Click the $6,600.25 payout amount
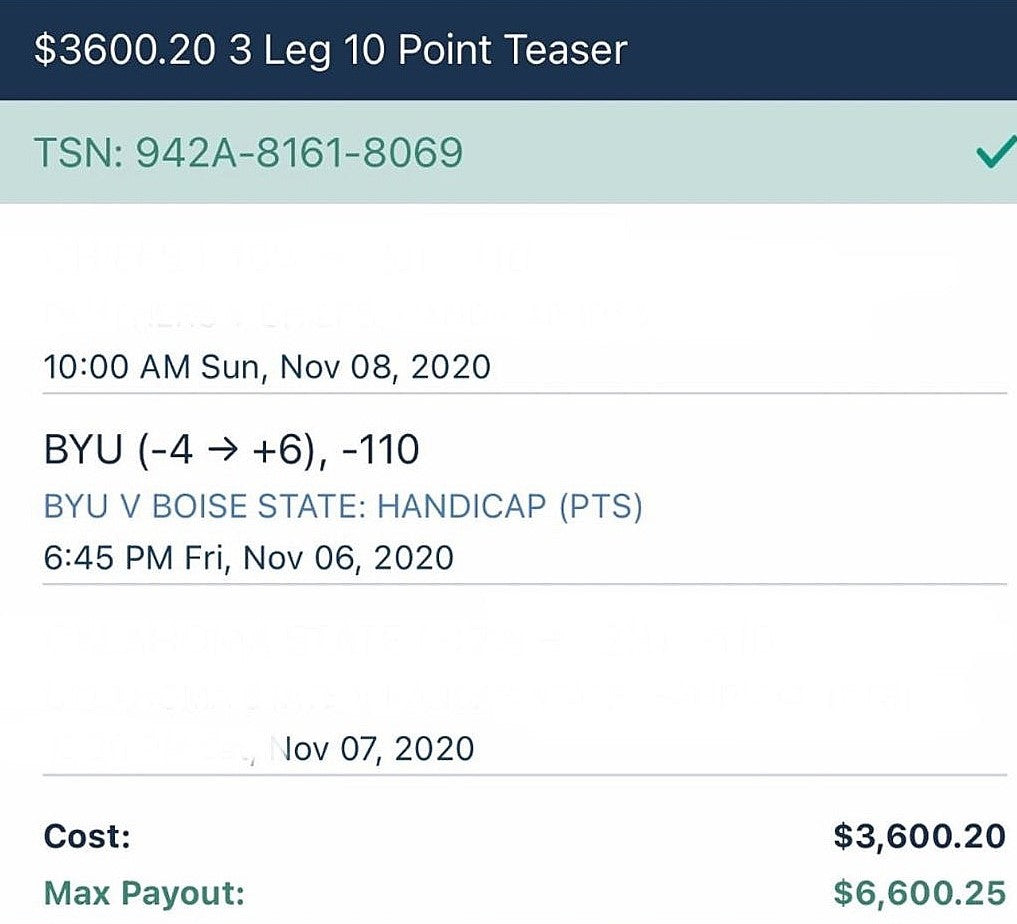Viewport: 1017px width, 924px height. click(919, 894)
